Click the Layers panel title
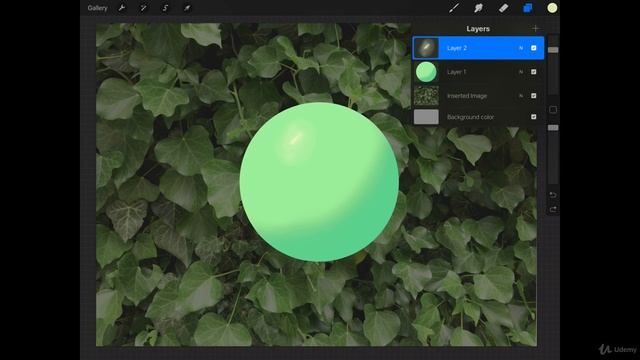Screen dimensions: 640x360 coord(478,29)
